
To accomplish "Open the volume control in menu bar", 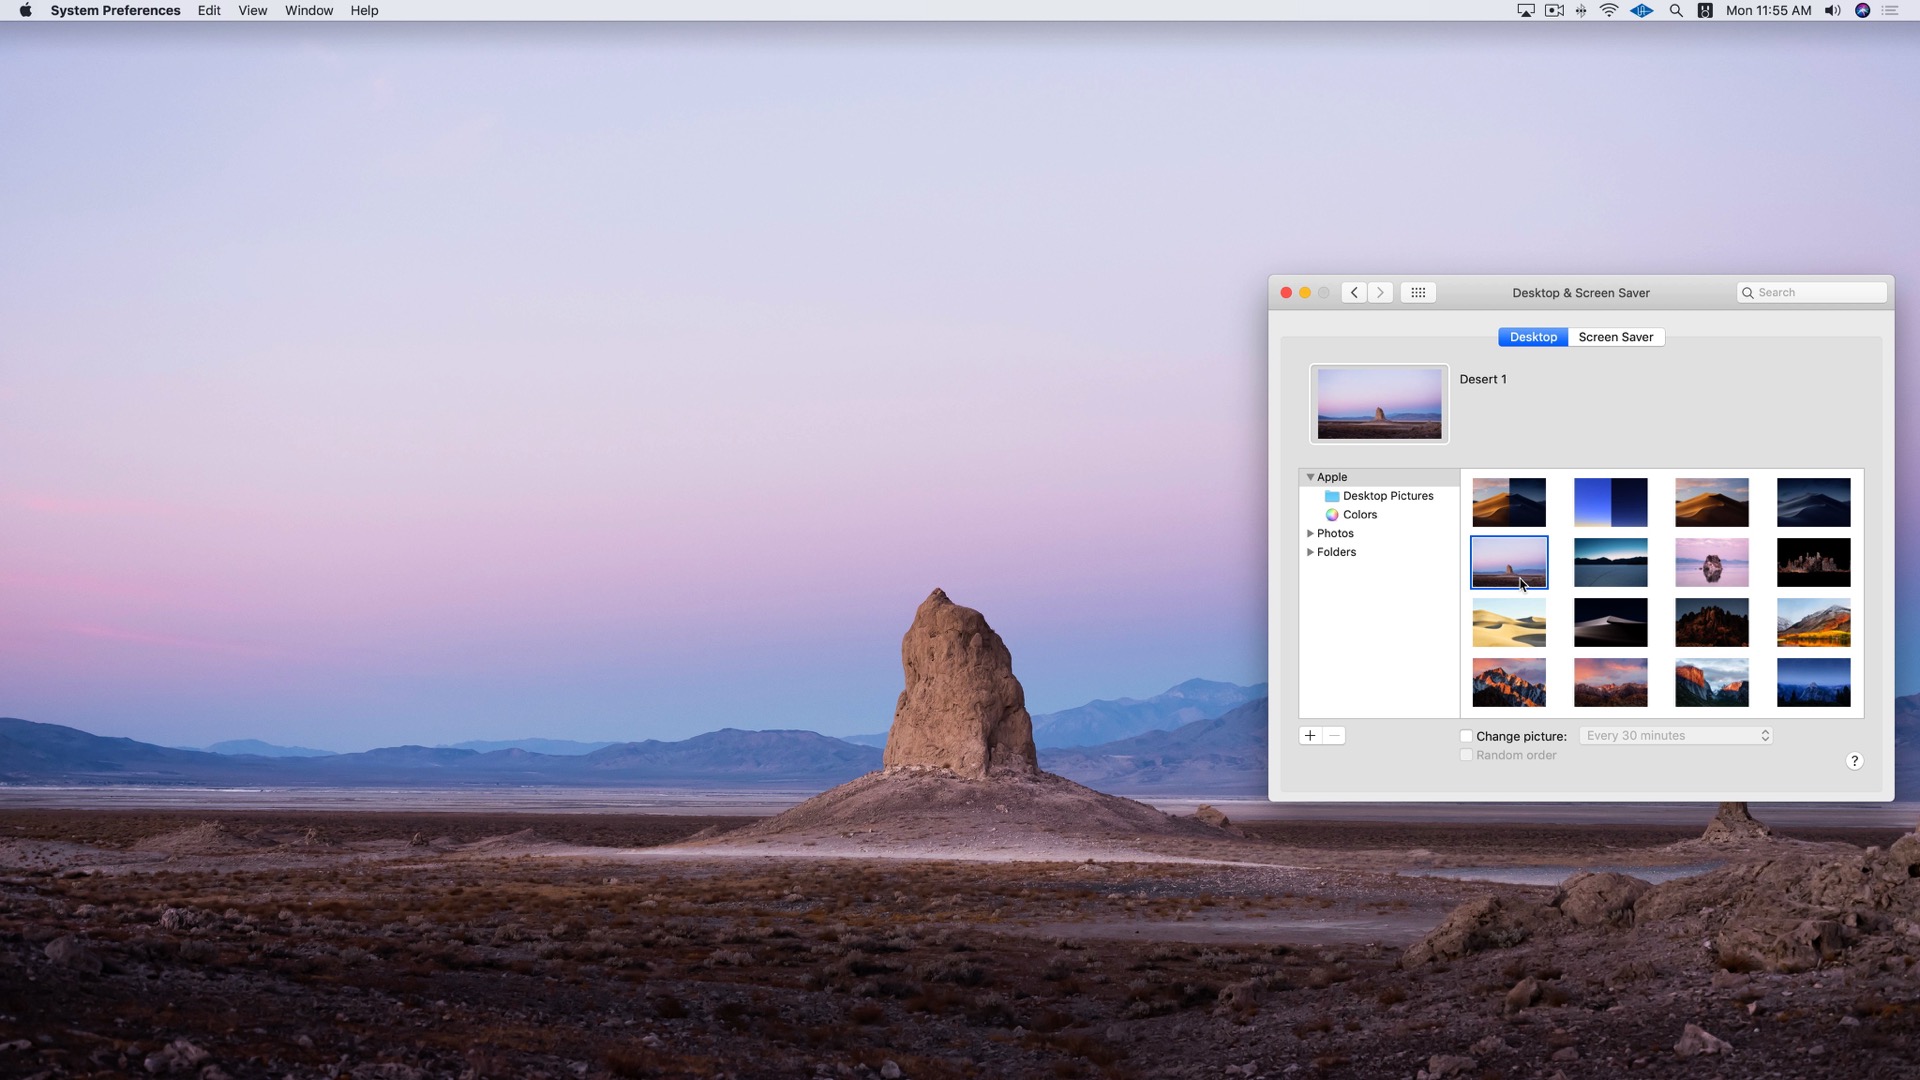I will point(1832,11).
